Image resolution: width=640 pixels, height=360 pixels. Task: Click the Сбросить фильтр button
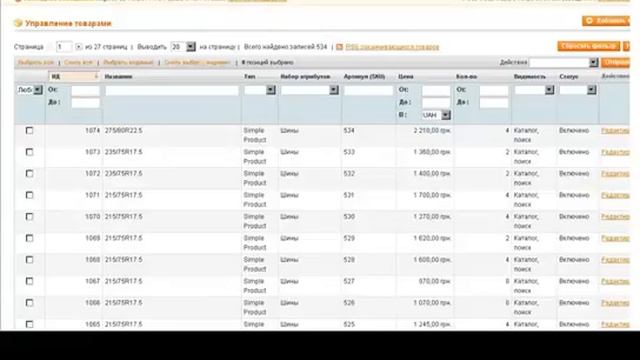[589, 46]
